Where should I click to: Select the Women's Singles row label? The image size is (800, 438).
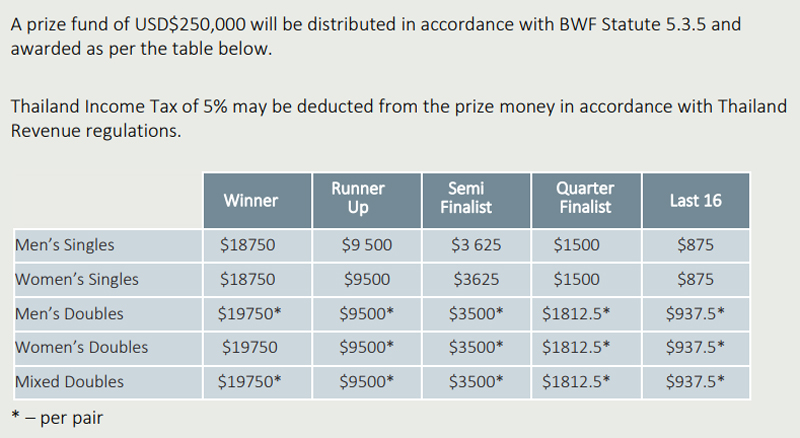pos(77,279)
